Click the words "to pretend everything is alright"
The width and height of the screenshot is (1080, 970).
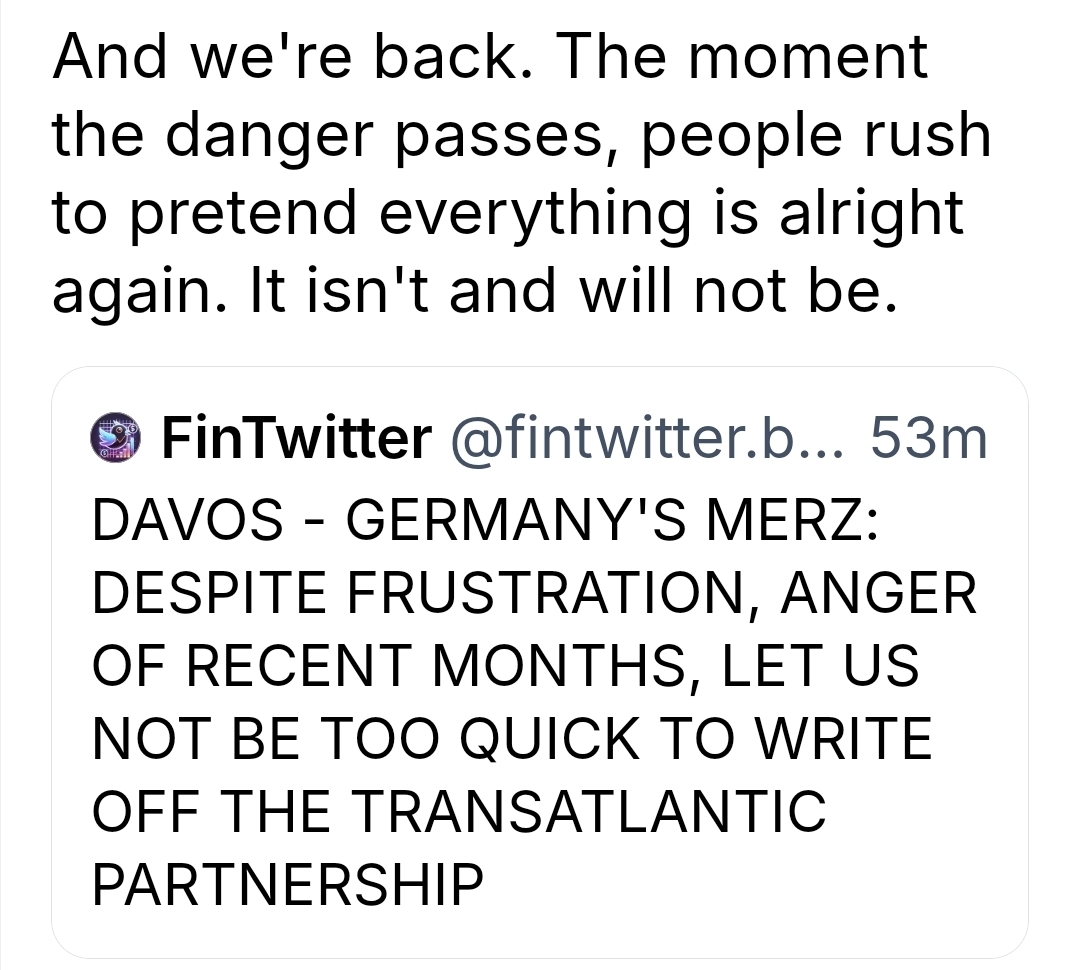pyautogui.click(x=508, y=212)
